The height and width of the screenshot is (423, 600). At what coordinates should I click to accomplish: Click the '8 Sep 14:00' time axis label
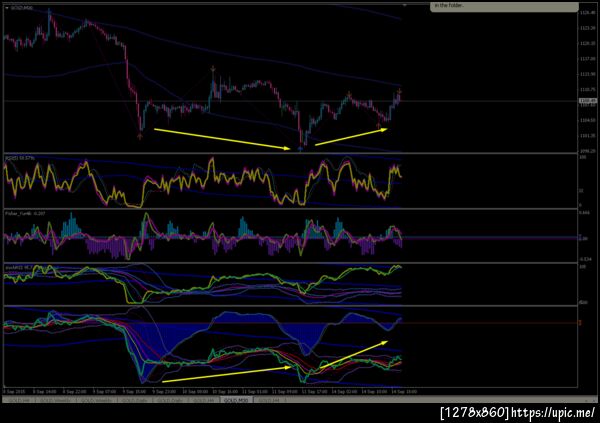(44, 392)
